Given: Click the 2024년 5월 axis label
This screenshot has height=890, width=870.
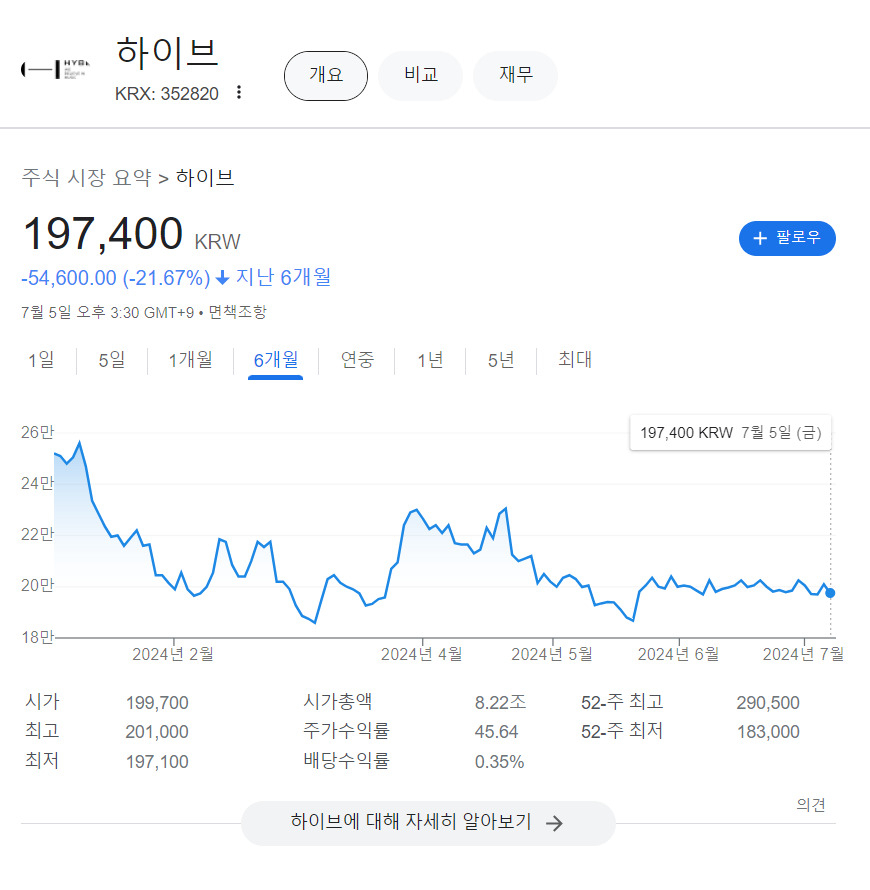Looking at the screenshot, I should (x=552, y=654).
